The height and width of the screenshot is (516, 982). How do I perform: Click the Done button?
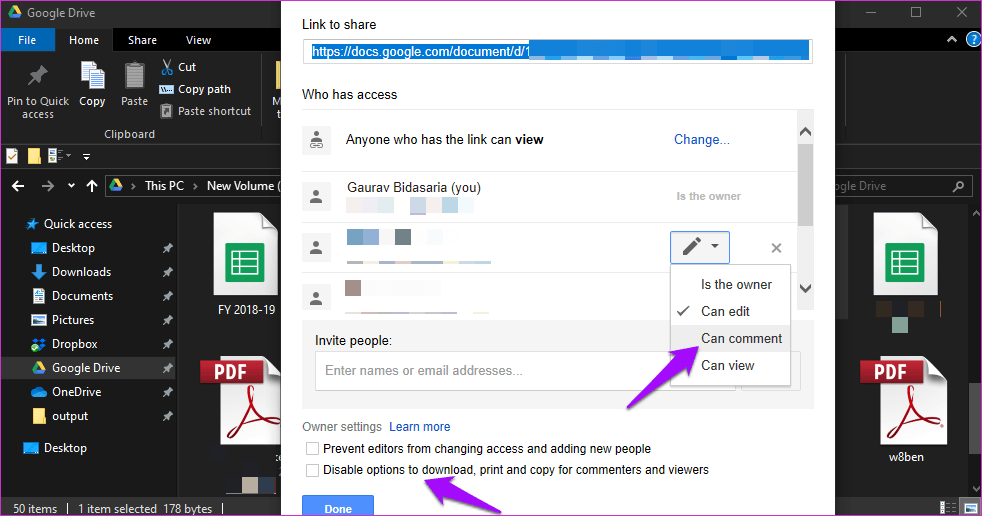click(x=338, y=506)
